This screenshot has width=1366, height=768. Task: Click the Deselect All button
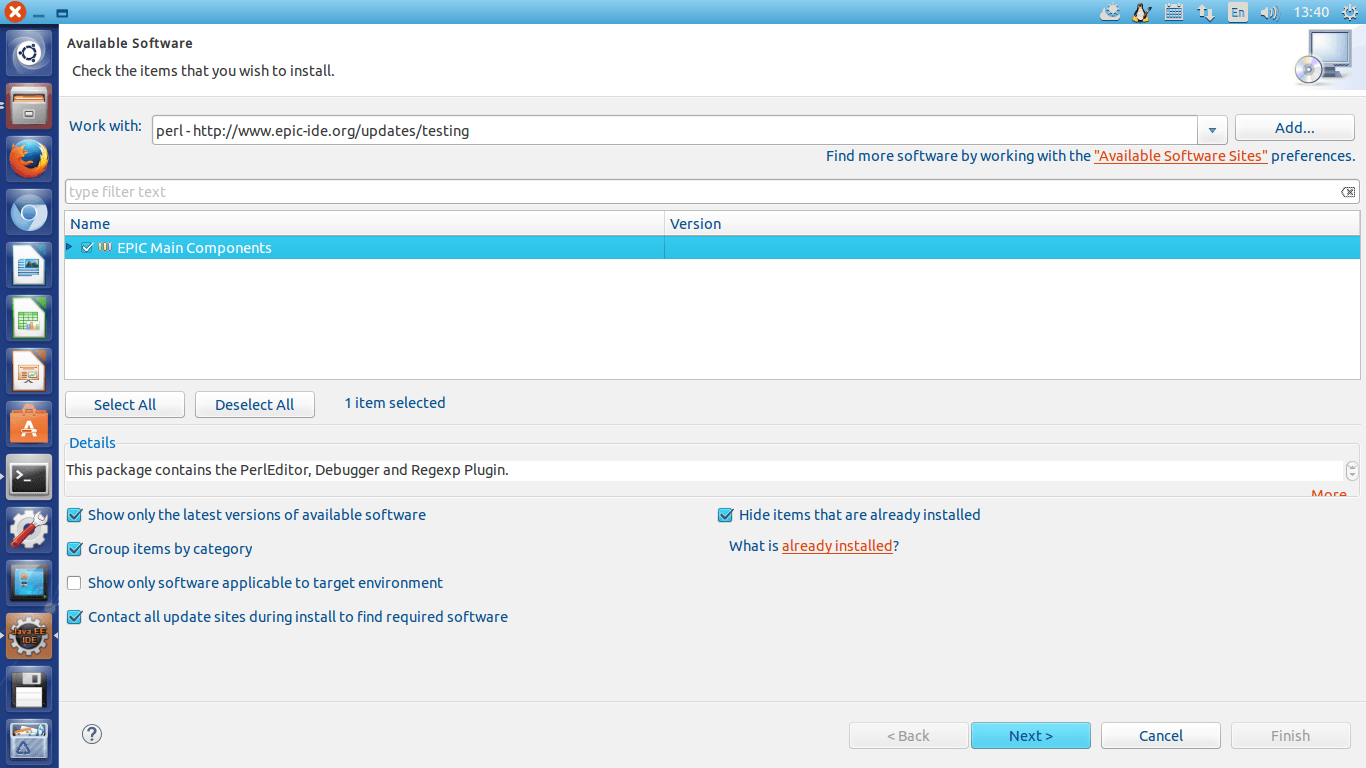click(255, 404)
